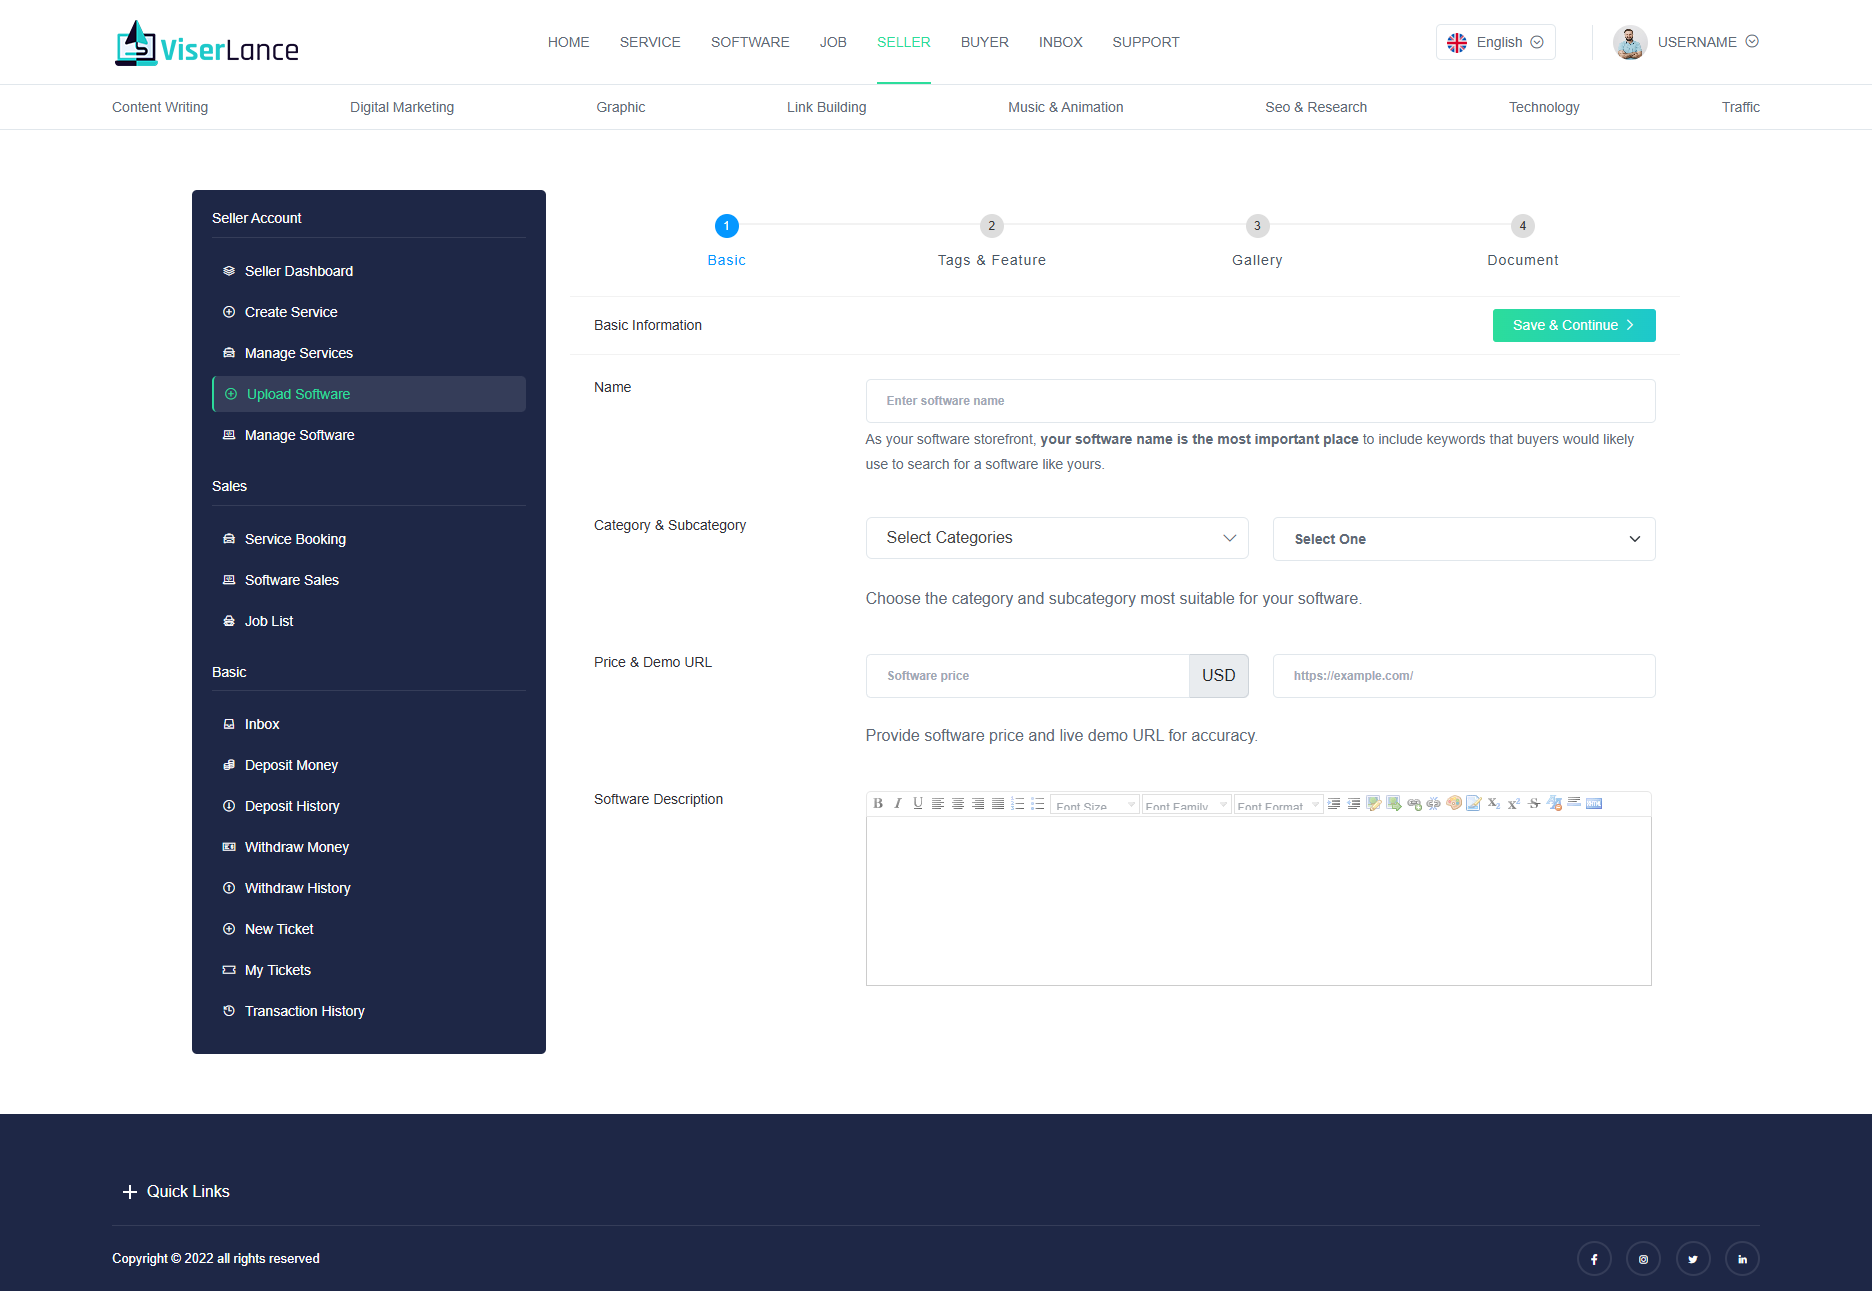The image size is (1872, 1291).
Task: Align description text right
Action: 978,803
